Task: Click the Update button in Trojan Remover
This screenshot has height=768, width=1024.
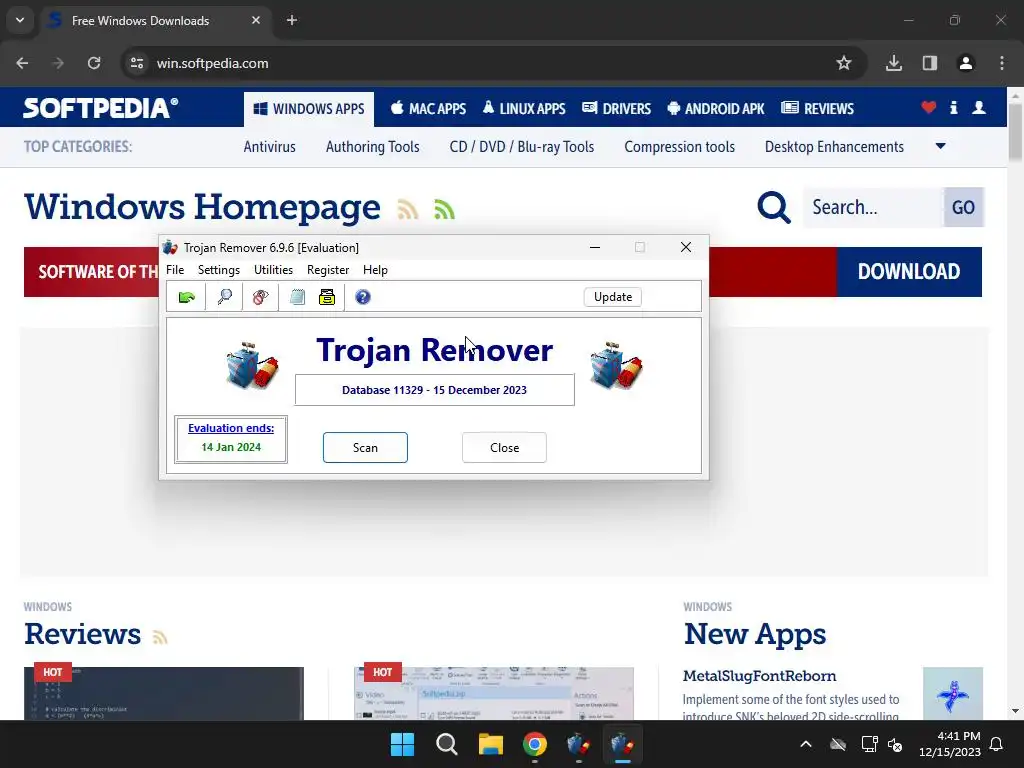Action: point(613,296)
